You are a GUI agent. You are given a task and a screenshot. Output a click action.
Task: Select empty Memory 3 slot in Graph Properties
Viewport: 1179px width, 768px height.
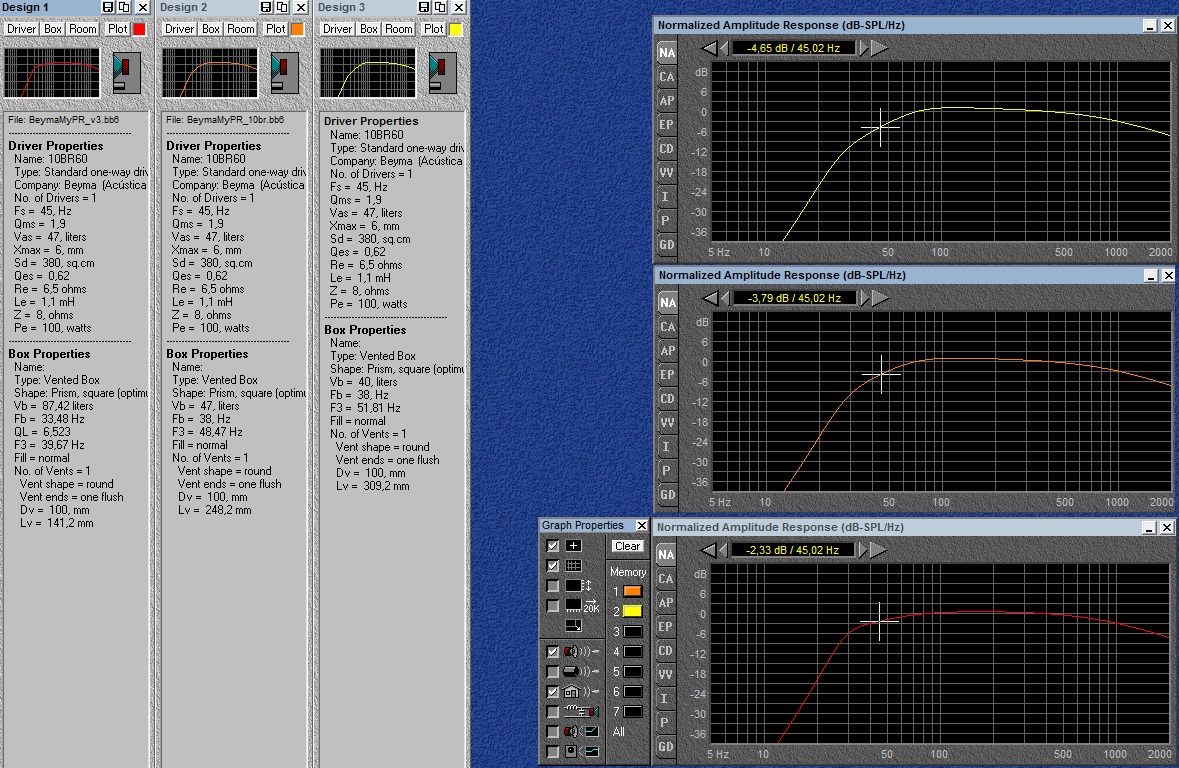633,632
